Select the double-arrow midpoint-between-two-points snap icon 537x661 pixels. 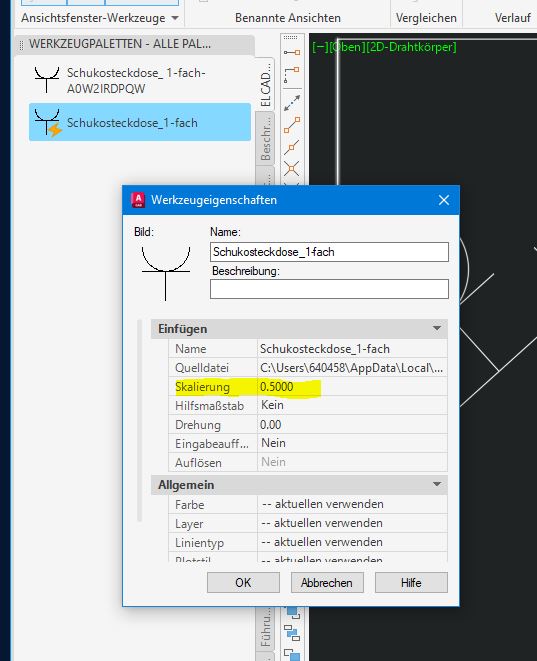pyautogui.click(x=292, y=103)
